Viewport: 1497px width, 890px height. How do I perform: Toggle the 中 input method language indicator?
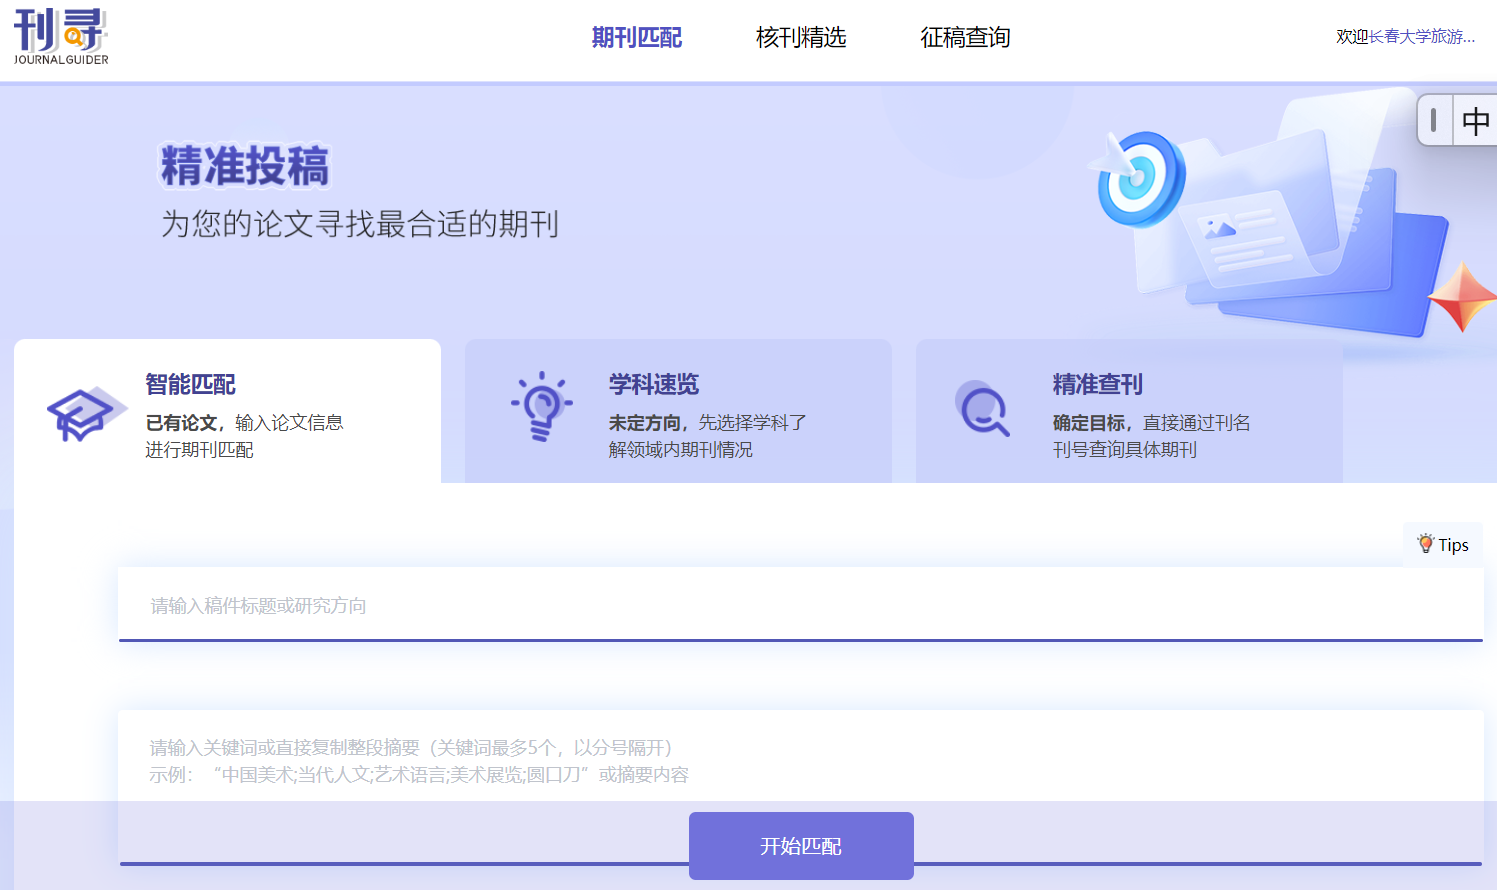click(1475, 121)
